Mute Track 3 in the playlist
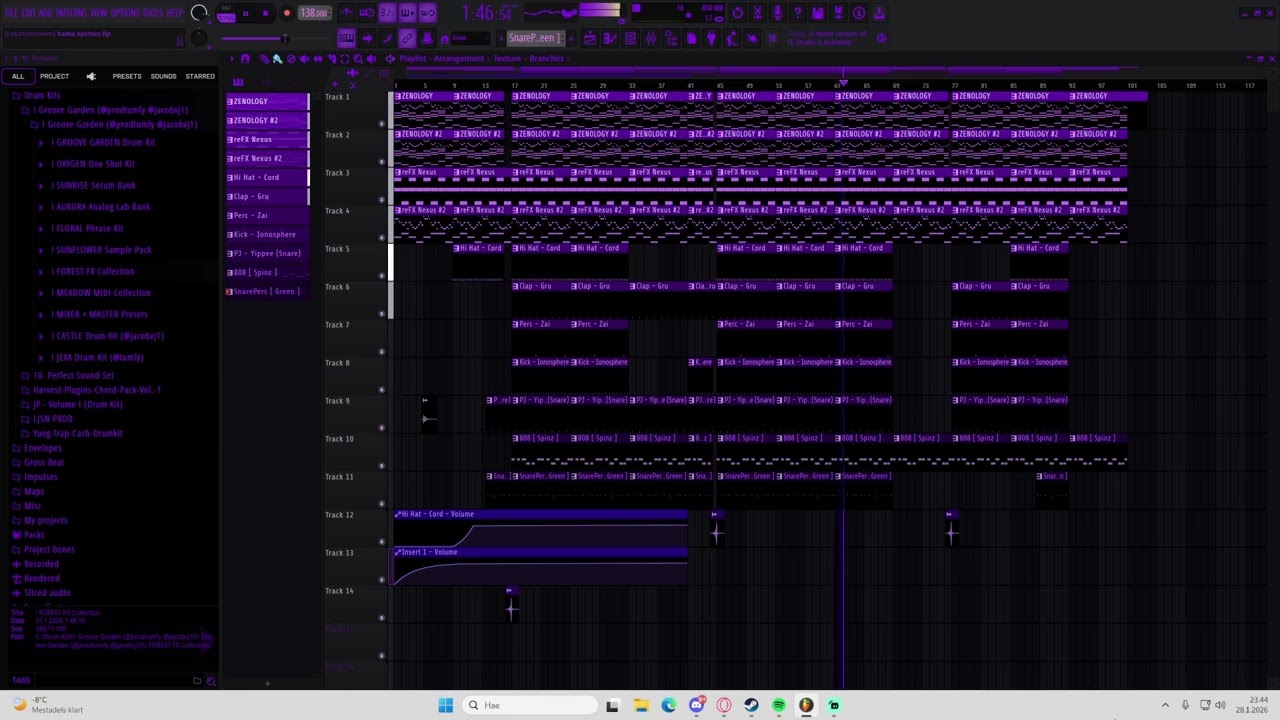 pos(381,199)
